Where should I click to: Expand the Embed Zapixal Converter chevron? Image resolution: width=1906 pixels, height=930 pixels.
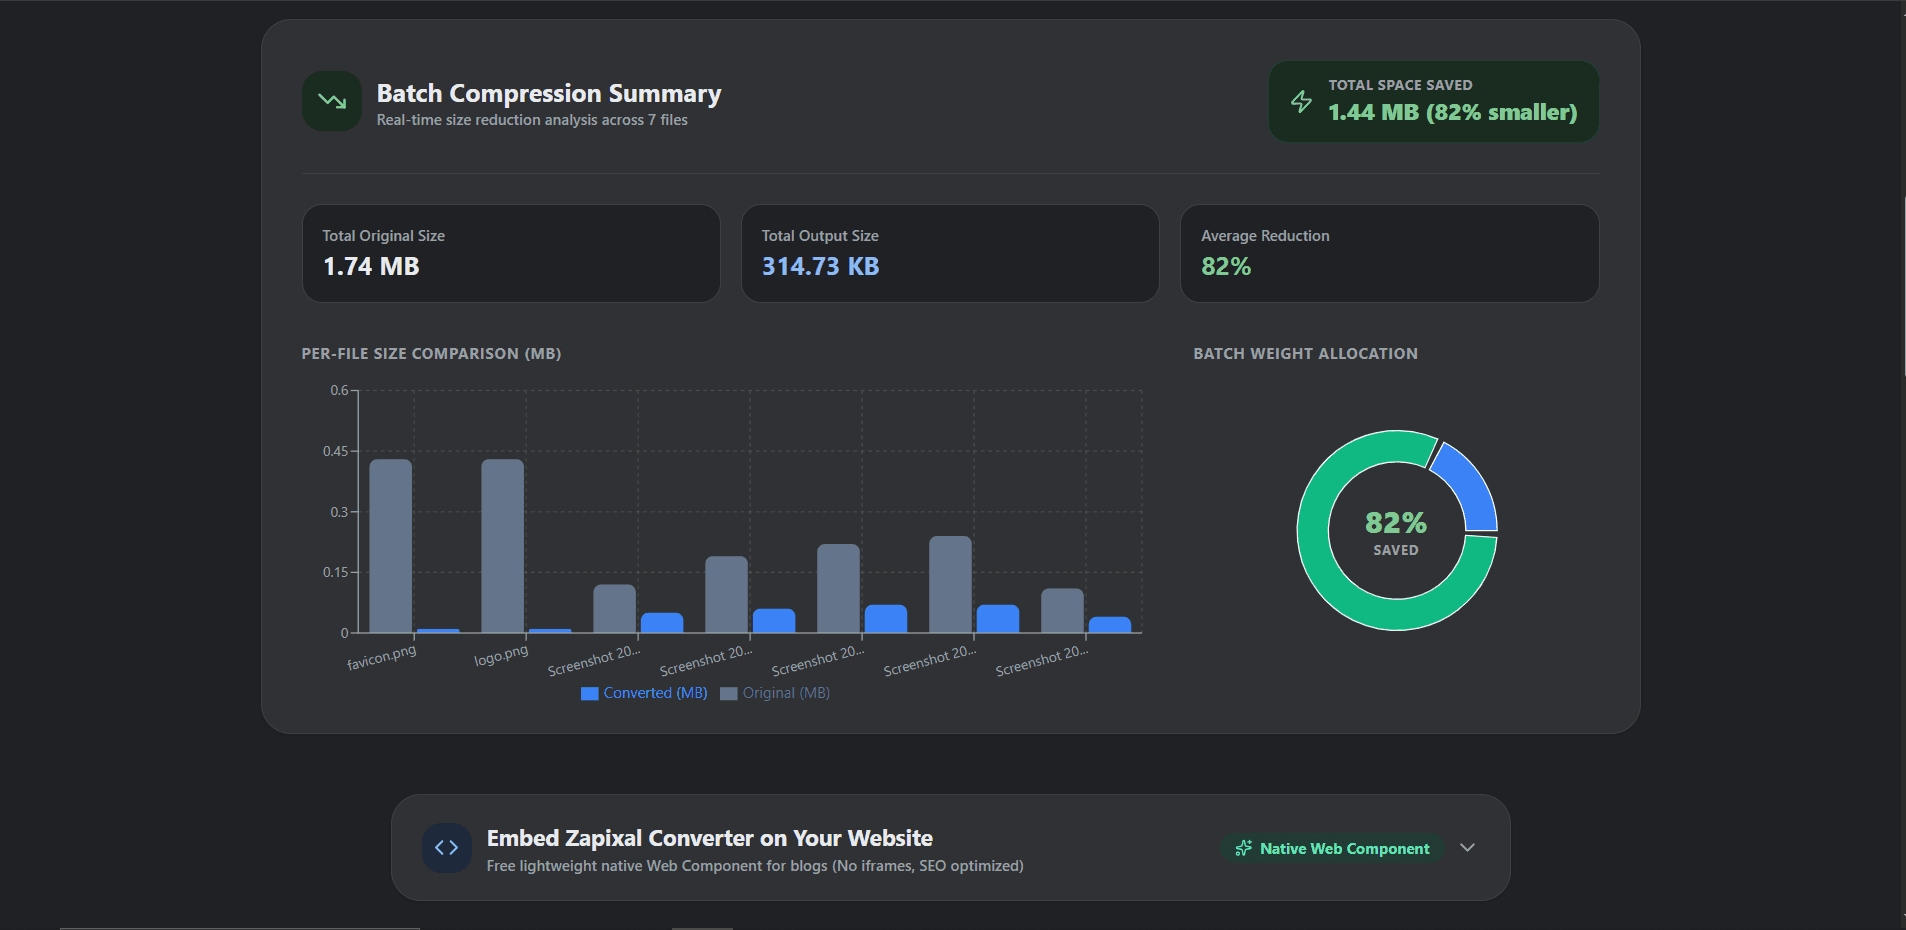tap(1467, 848)
